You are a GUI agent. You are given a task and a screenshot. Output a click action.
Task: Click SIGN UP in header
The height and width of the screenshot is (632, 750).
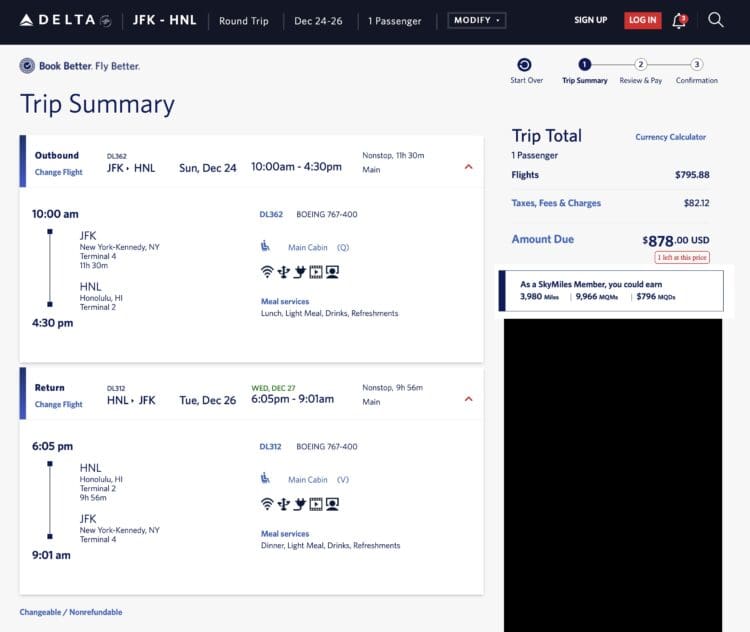590,20
